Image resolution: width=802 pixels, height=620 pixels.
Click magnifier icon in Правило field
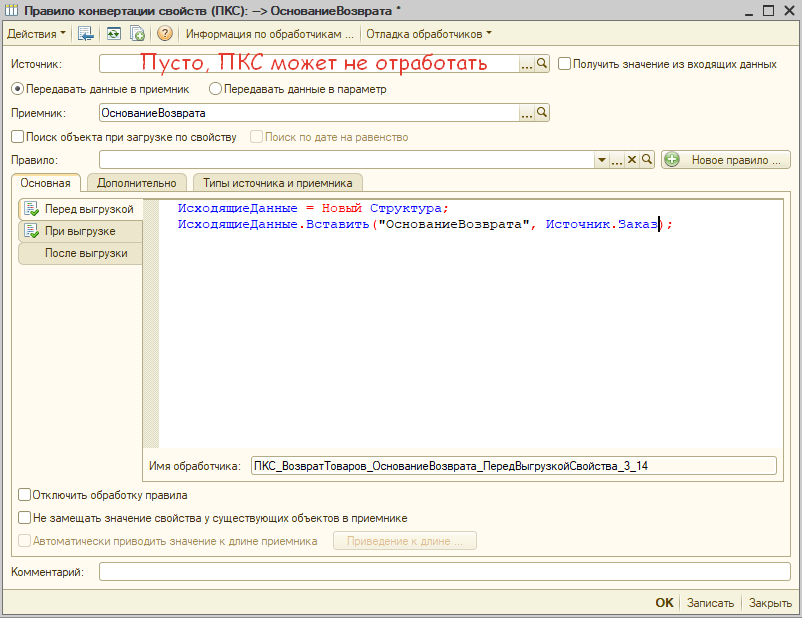coord(647,160)
